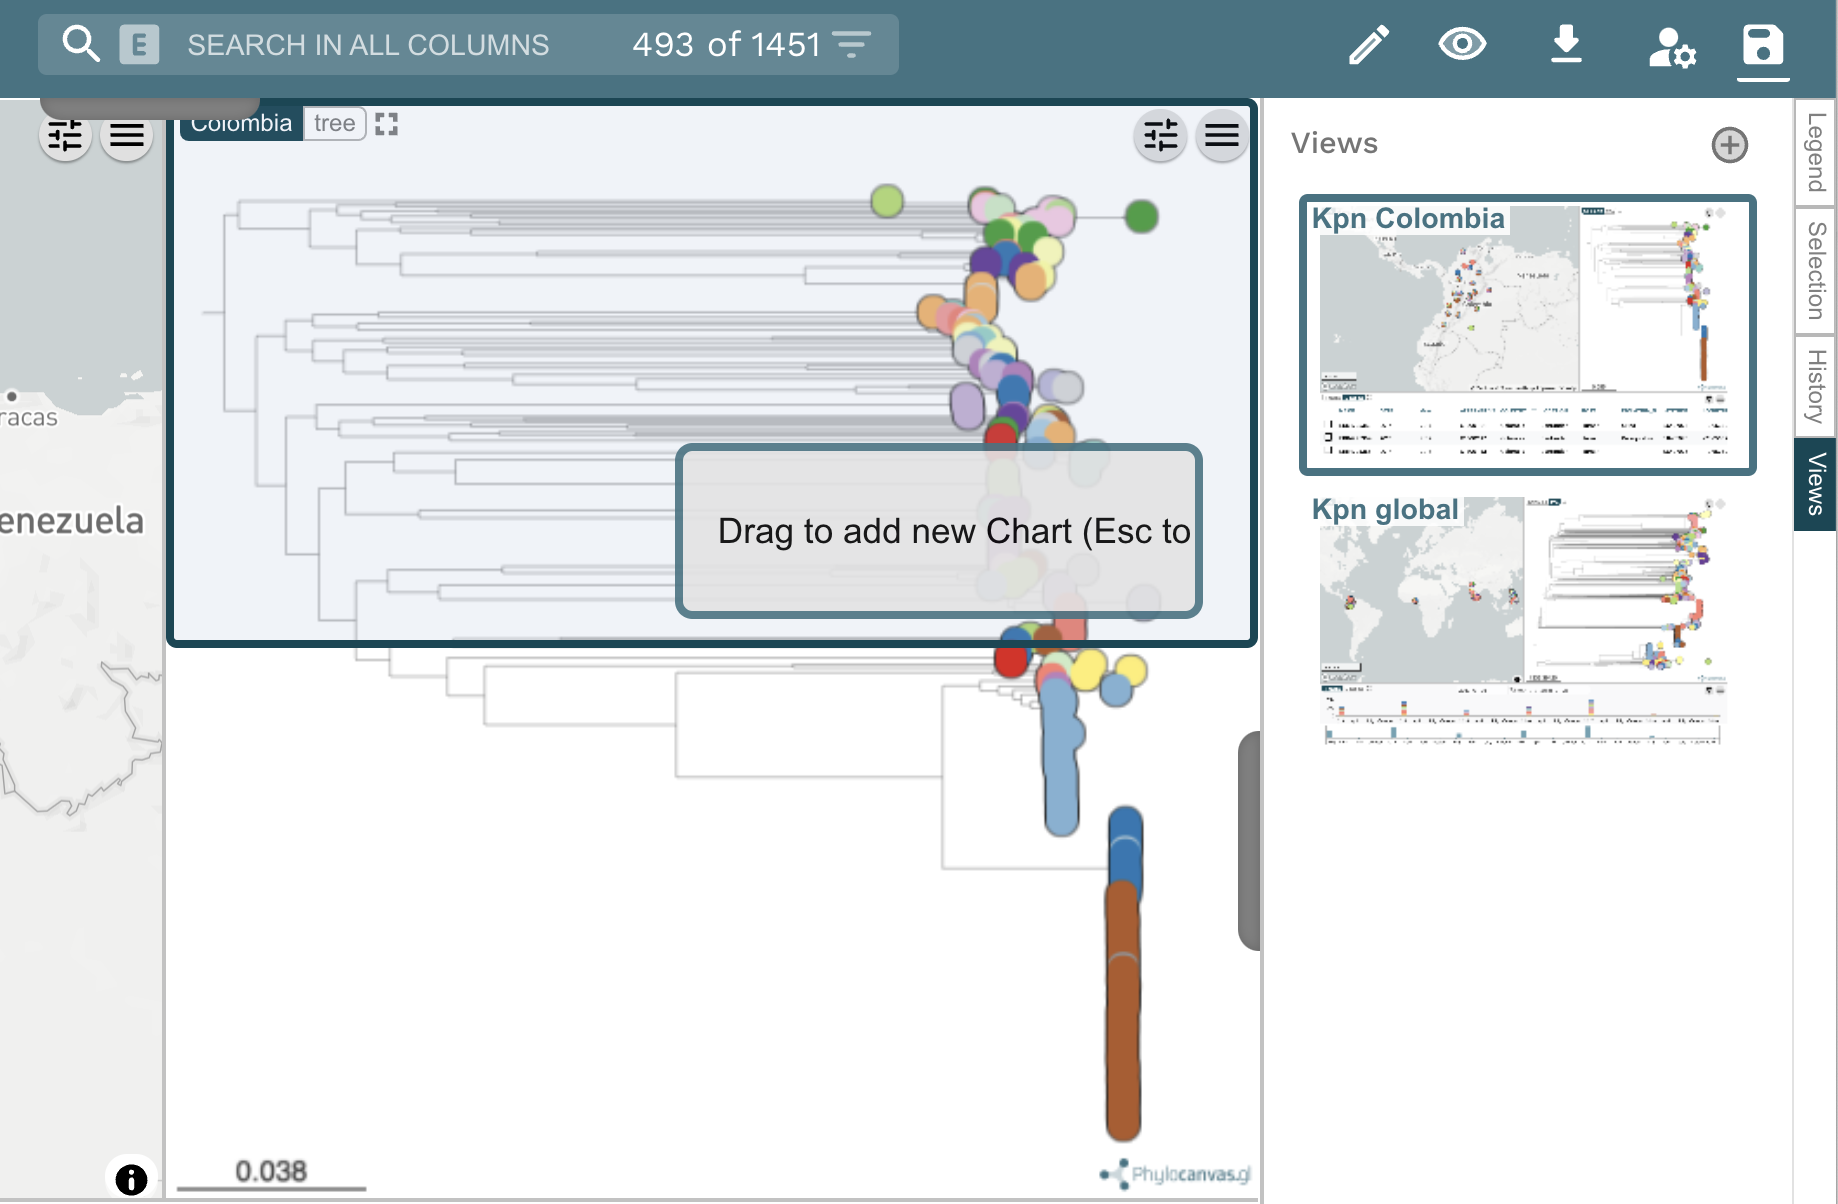Open the Legend side tab
This screenshot has height=1204, width=1838.
pyautogui.click(x=1816, y=152)
